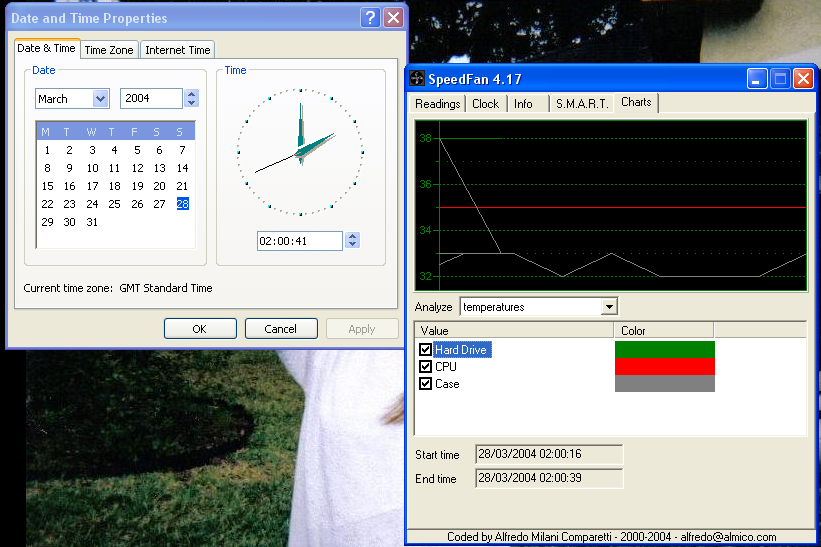Select the Date & Time tab
821x547 pixels.
pos(47,48)
